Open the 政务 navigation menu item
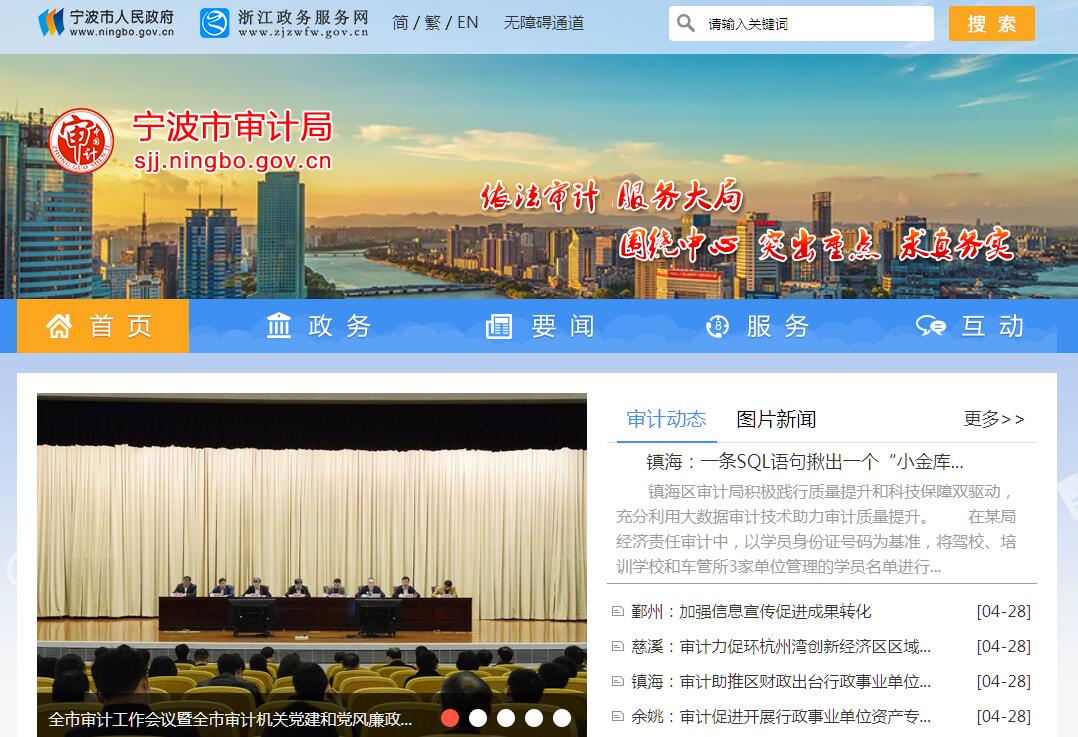 pyautogui.click(x=320, y=326)
